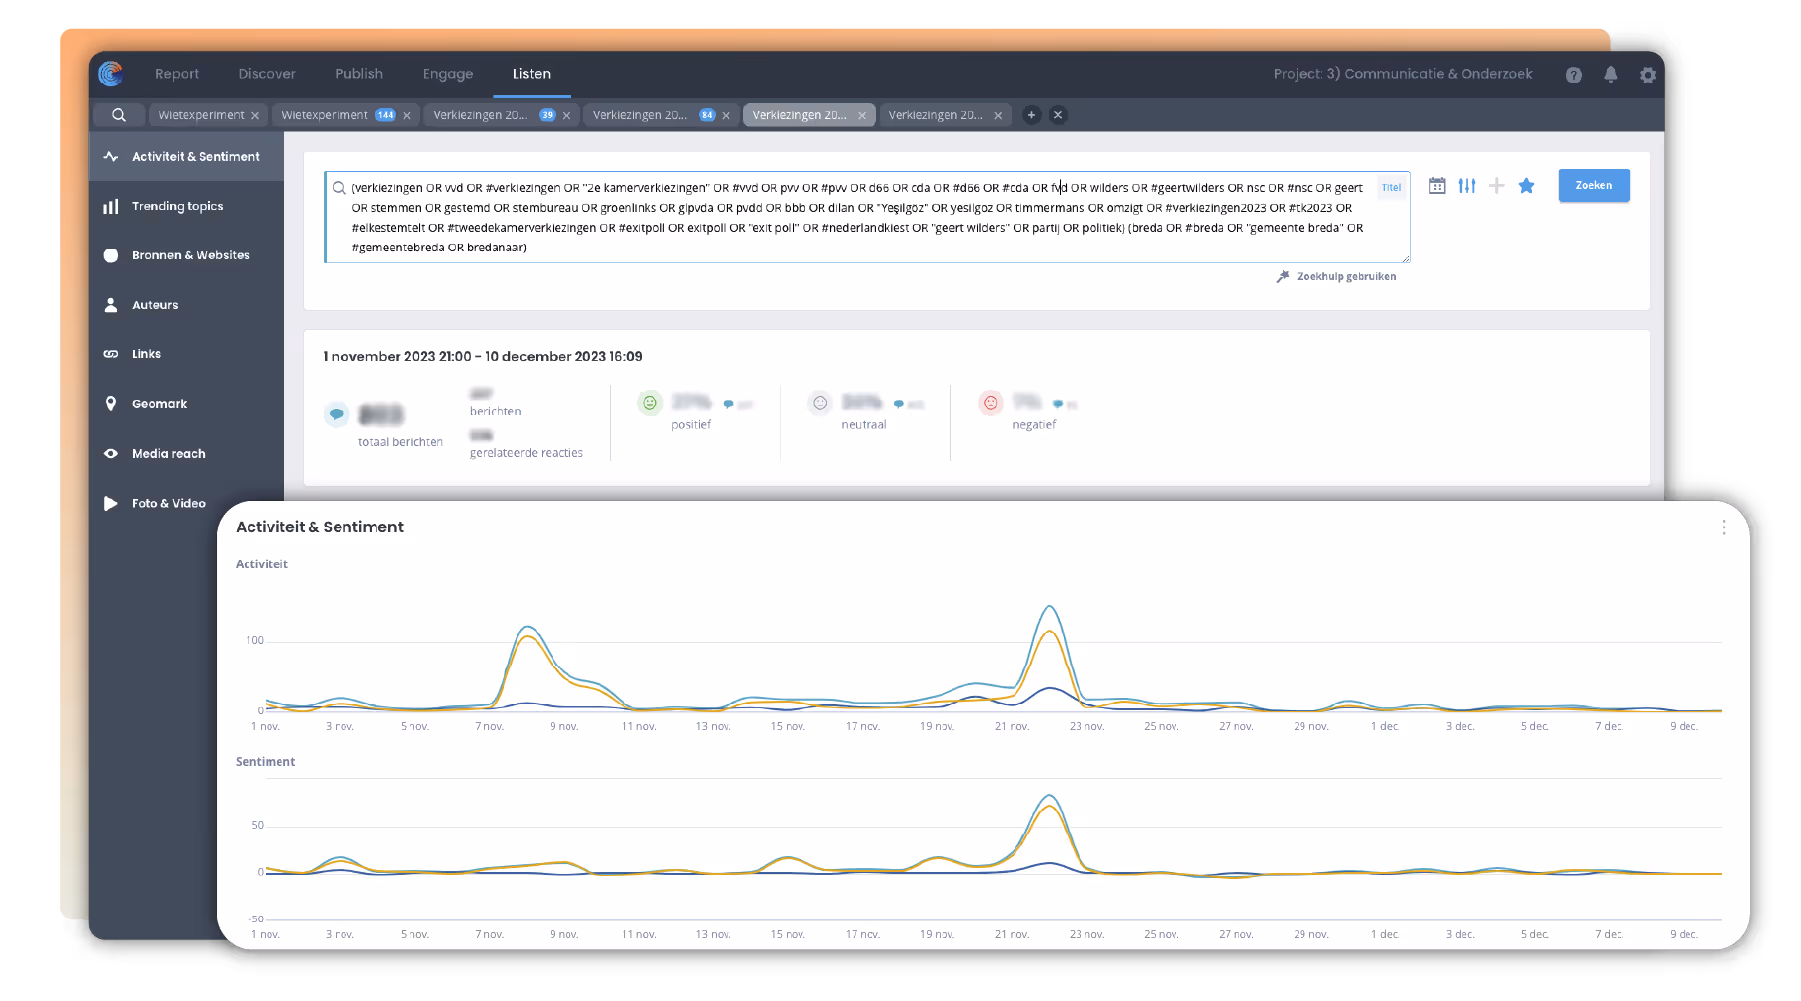This screenshot has height=1001, width=1801.
Task: Click the search magnifier tab icon
Action: (x=119, y=115)
